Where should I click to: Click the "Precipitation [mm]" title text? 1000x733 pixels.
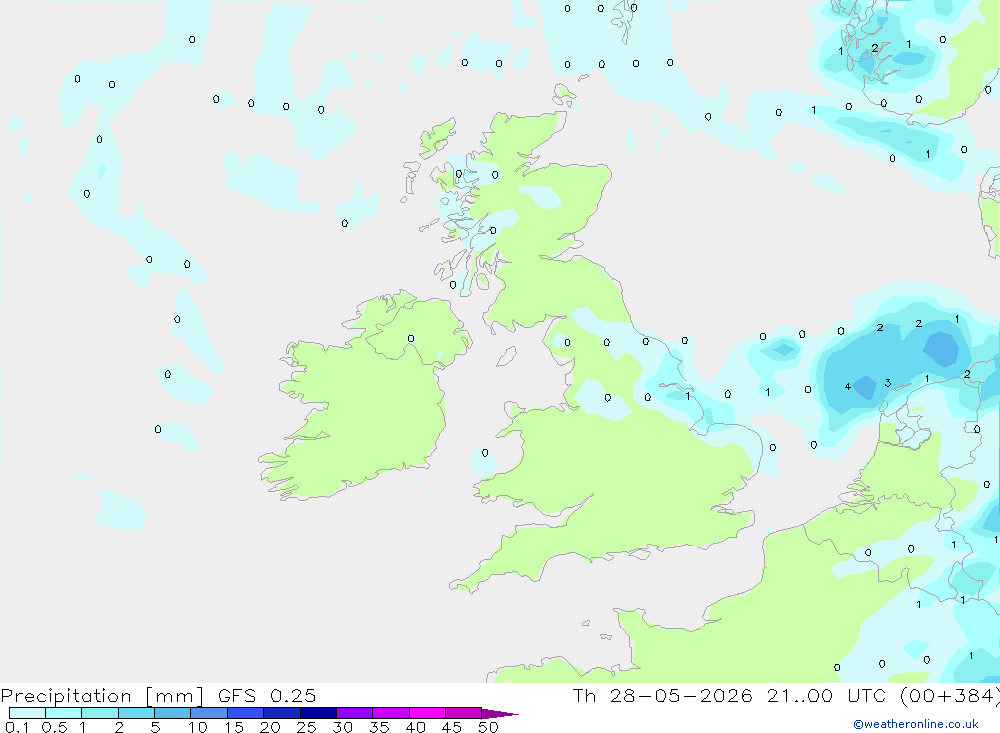pos(102,696)
